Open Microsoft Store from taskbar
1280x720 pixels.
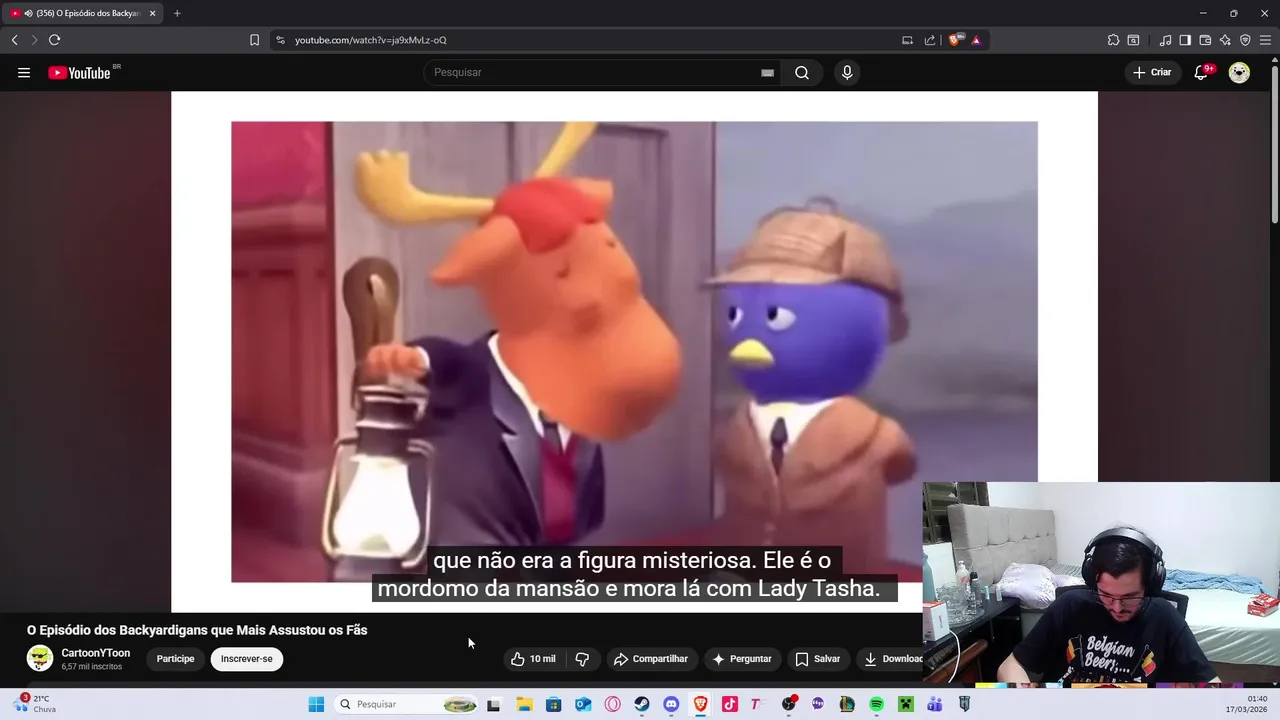[553, 704]
